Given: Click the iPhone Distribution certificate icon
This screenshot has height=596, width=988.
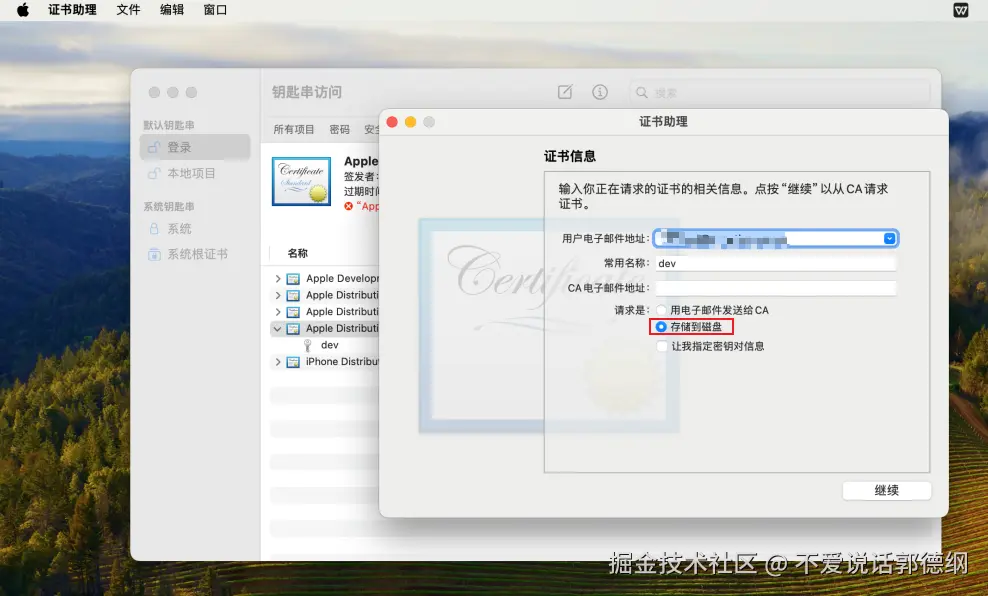Looking at the screenshot, I should pos(293,362).
